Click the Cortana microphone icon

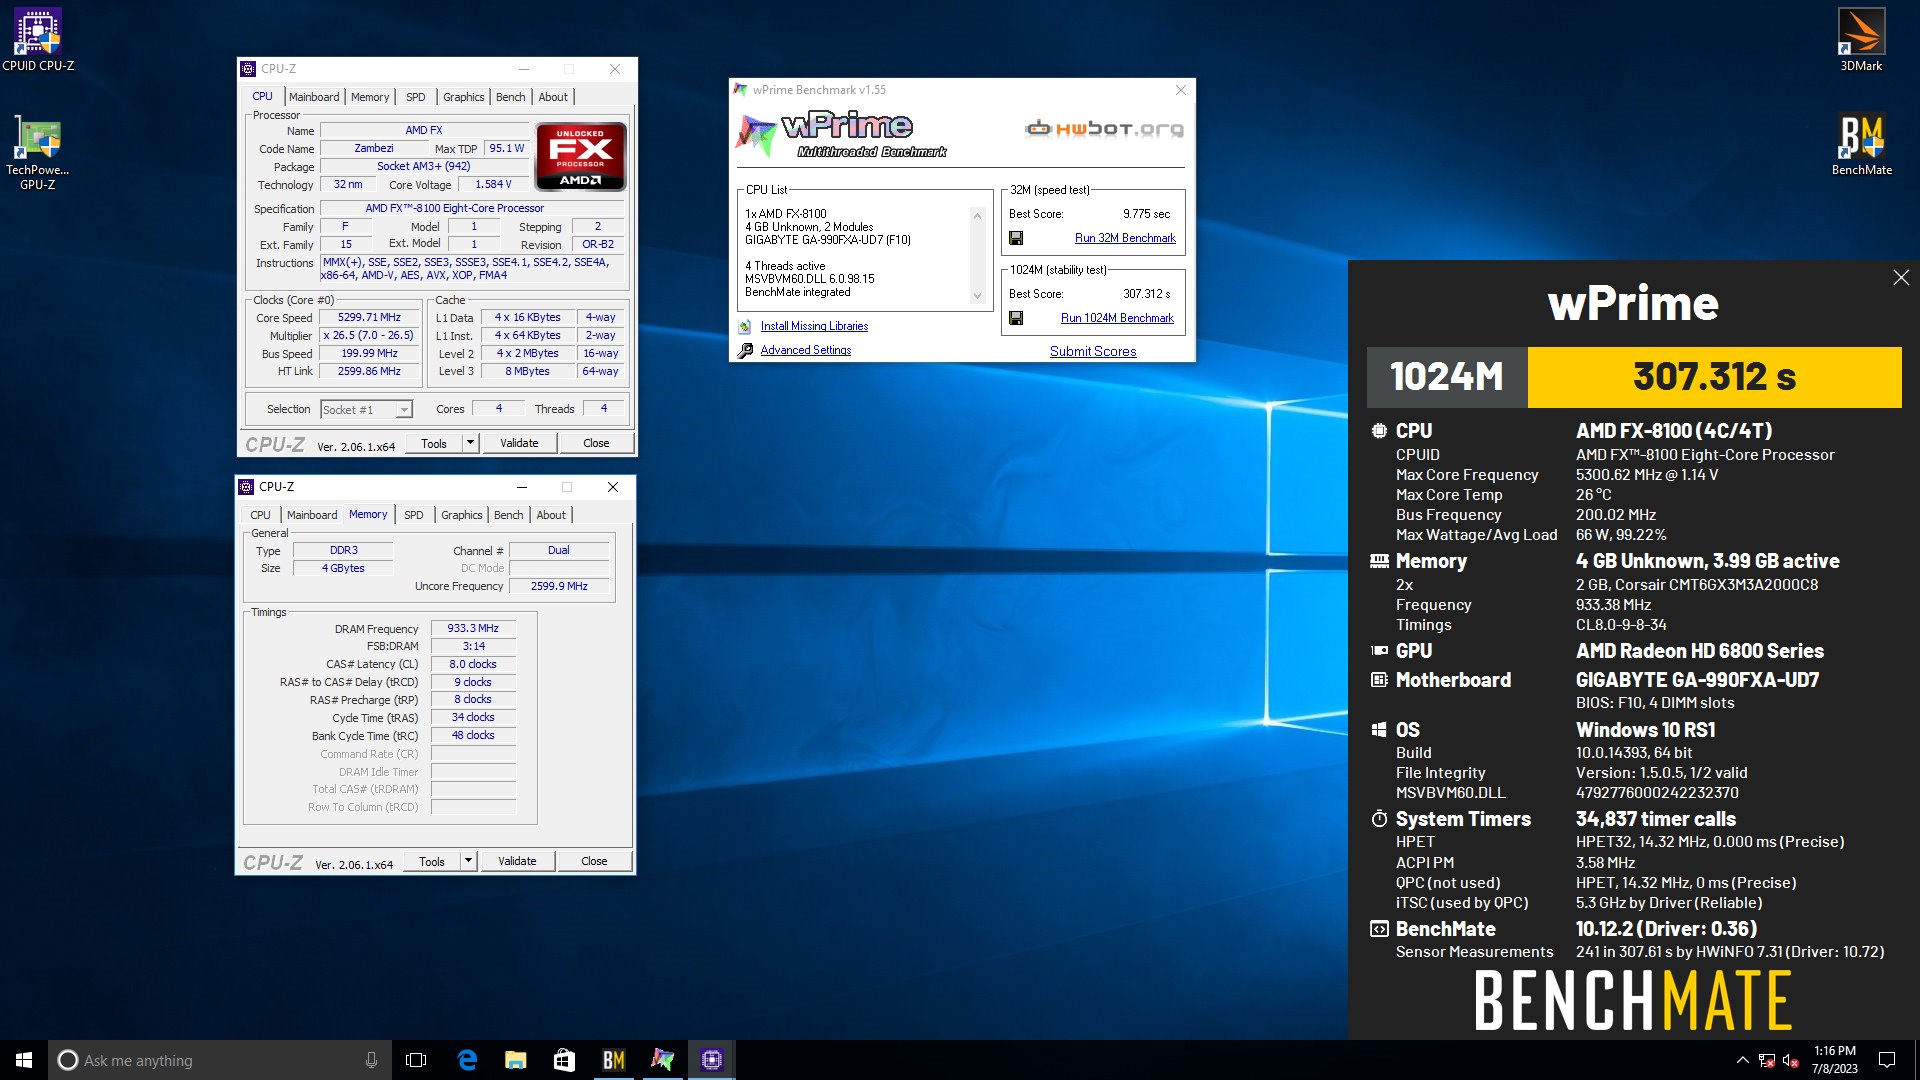pos(371,1060)
